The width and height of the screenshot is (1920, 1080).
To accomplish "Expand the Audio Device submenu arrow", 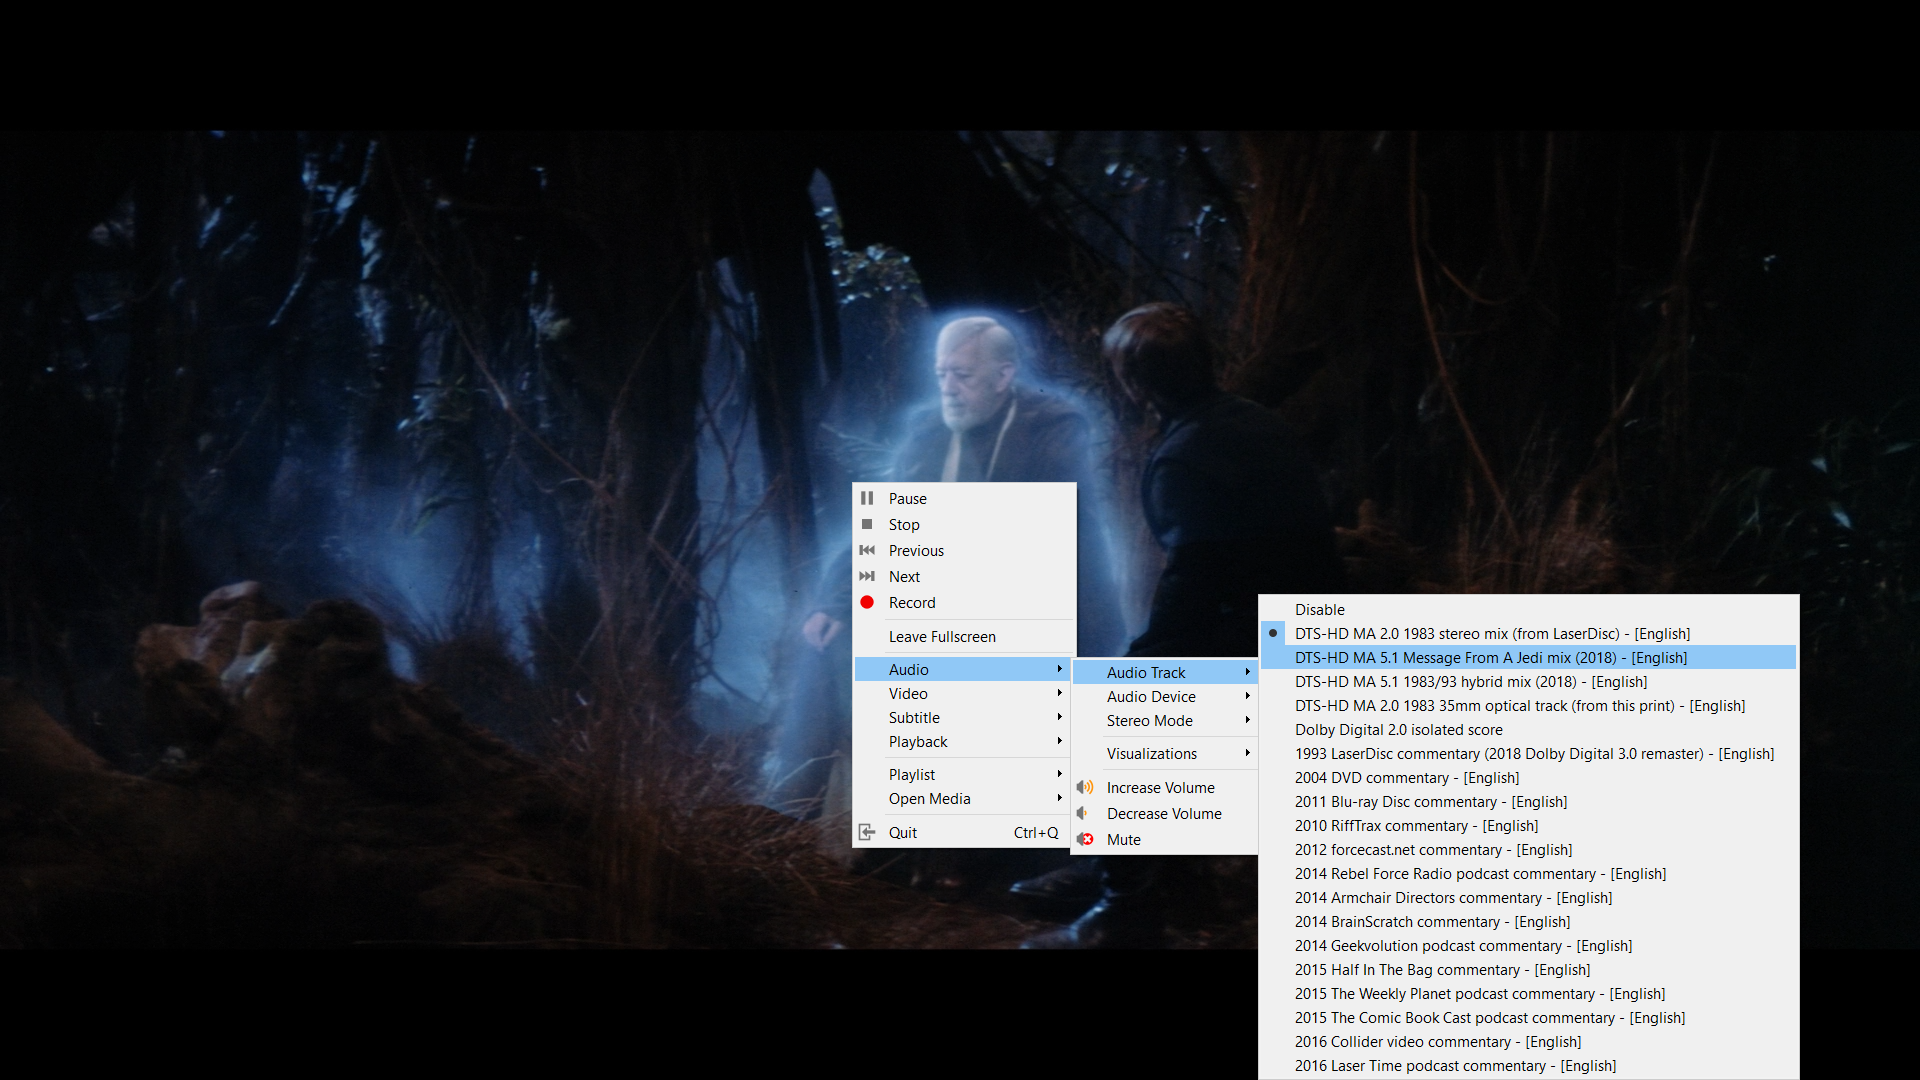I will click(1248, 696).
